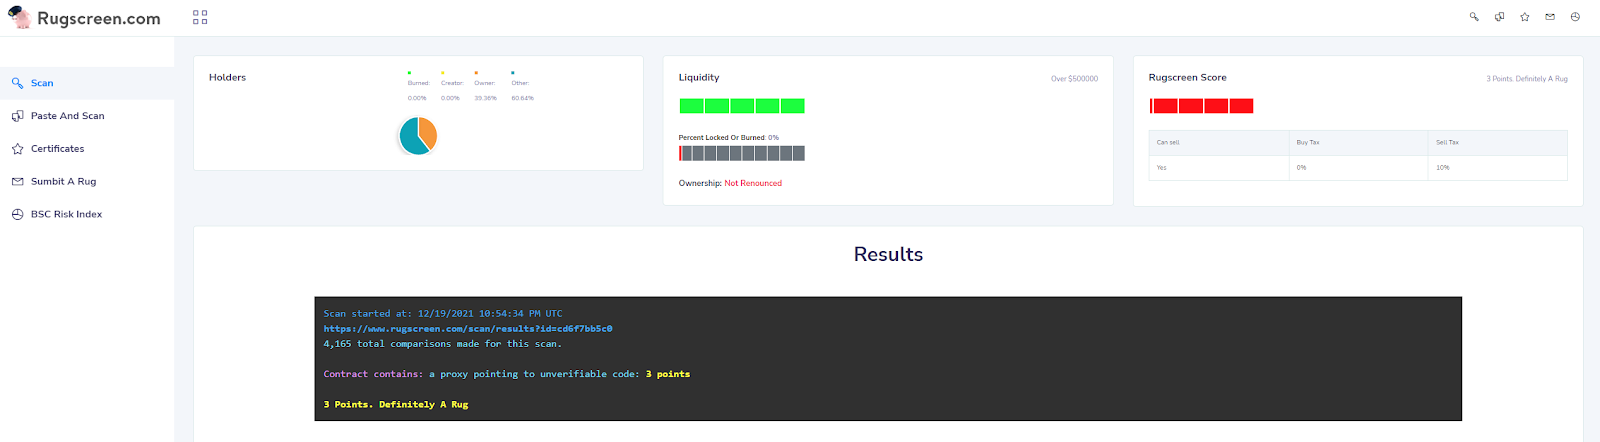Click the envelope icon in top bar
The image size is (1600, 442).
[1550, 17]
